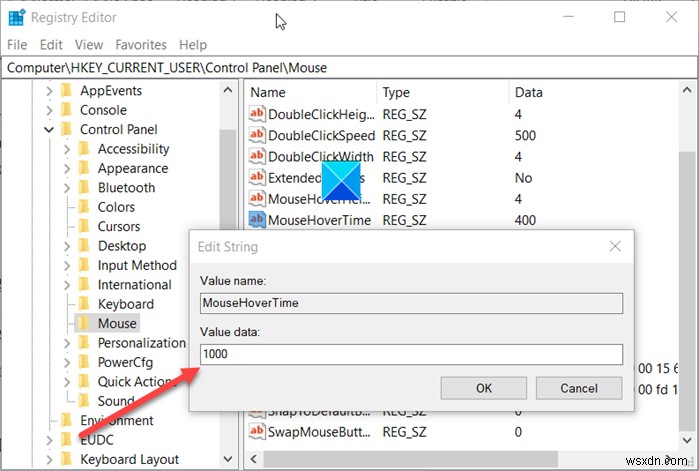Select the DoubleClickSpeed data value 500

pyautogui.click(x=525, y=135)
